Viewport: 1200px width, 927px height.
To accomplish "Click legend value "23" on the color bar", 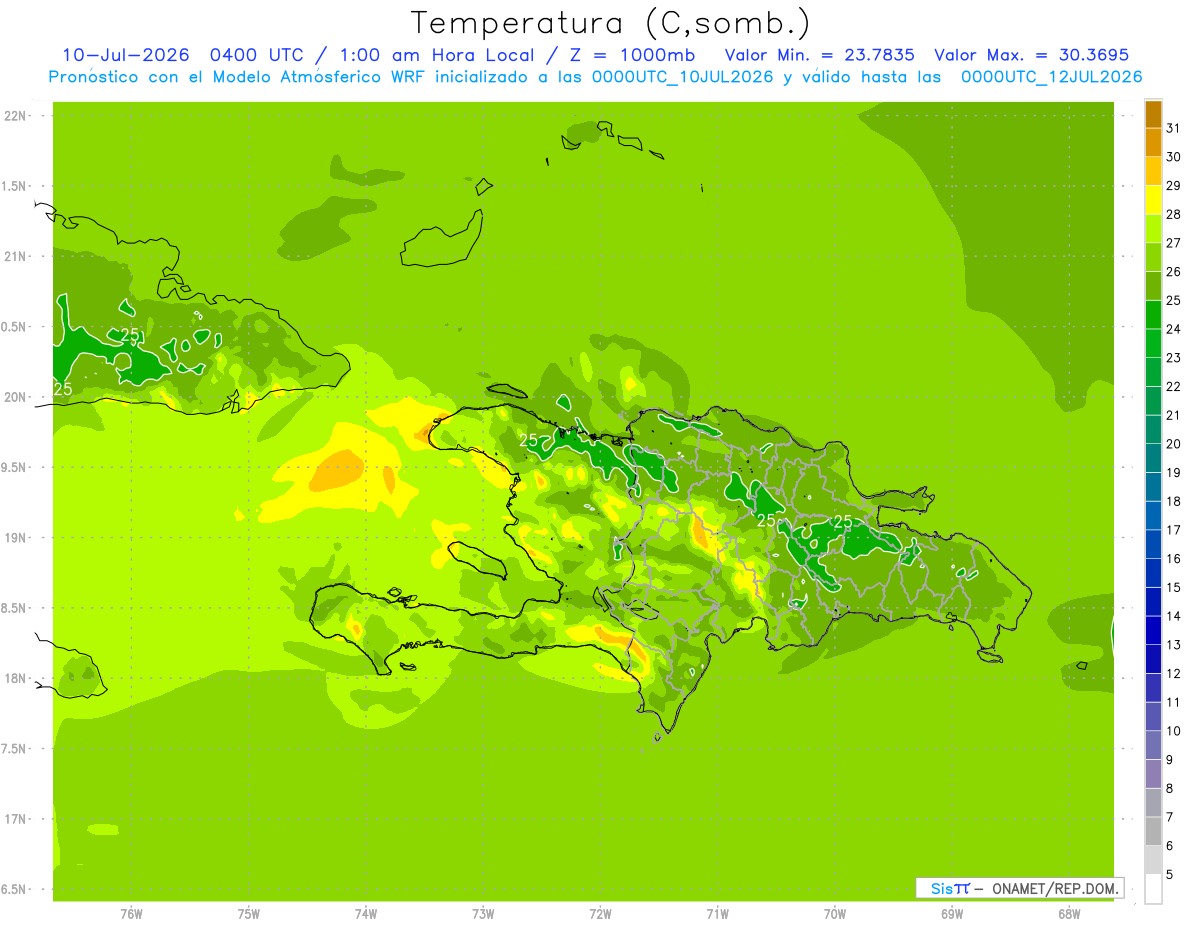I will pyautogui.click(x=1173, y=357).
